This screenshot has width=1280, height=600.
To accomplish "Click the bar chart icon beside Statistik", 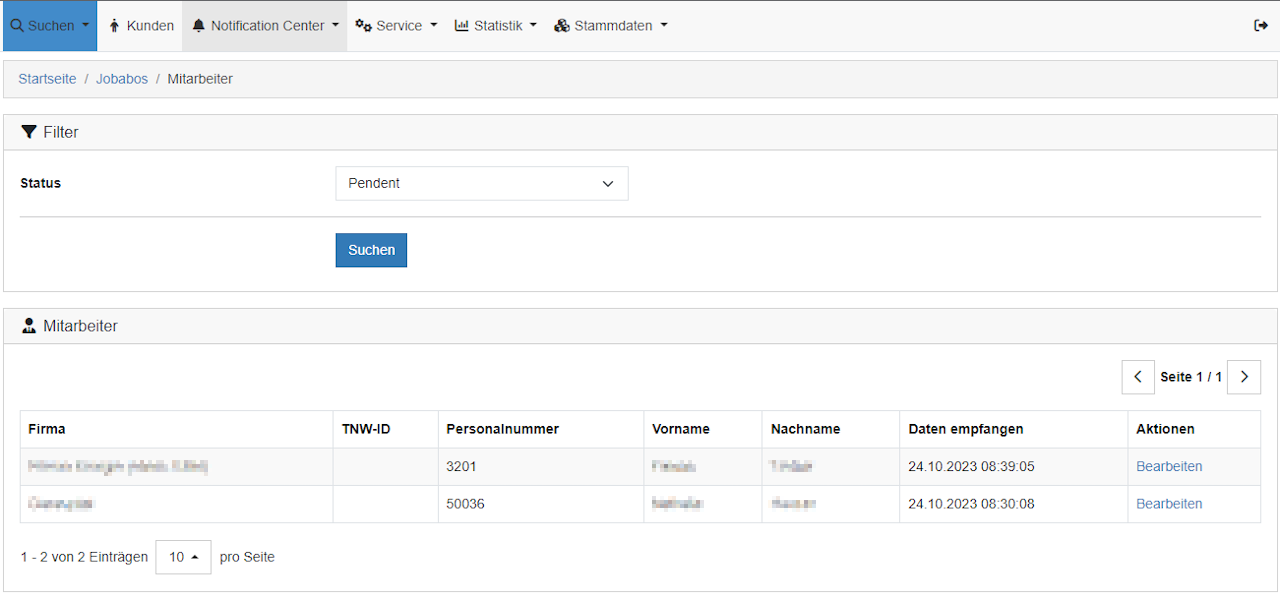I will click(x=461, y=26).
